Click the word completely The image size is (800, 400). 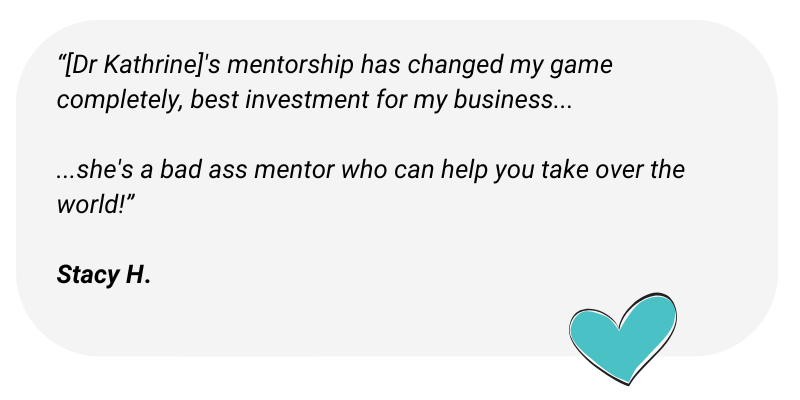pos(120,101)
